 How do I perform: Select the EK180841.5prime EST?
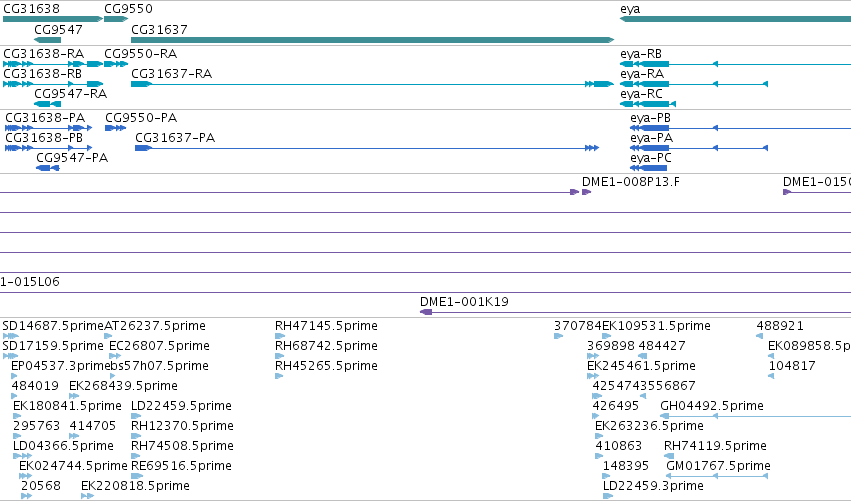pyautogui.click(x=67, y=405)
